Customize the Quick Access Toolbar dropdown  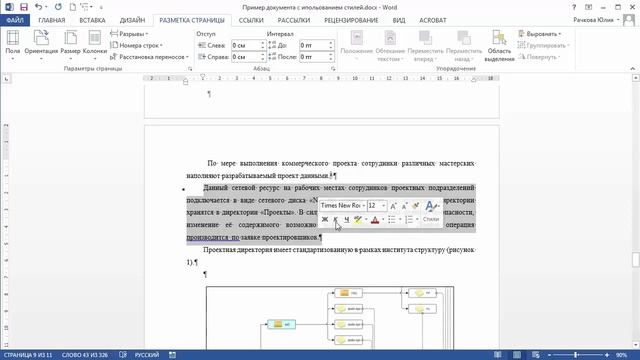click(x=101, y=7)
